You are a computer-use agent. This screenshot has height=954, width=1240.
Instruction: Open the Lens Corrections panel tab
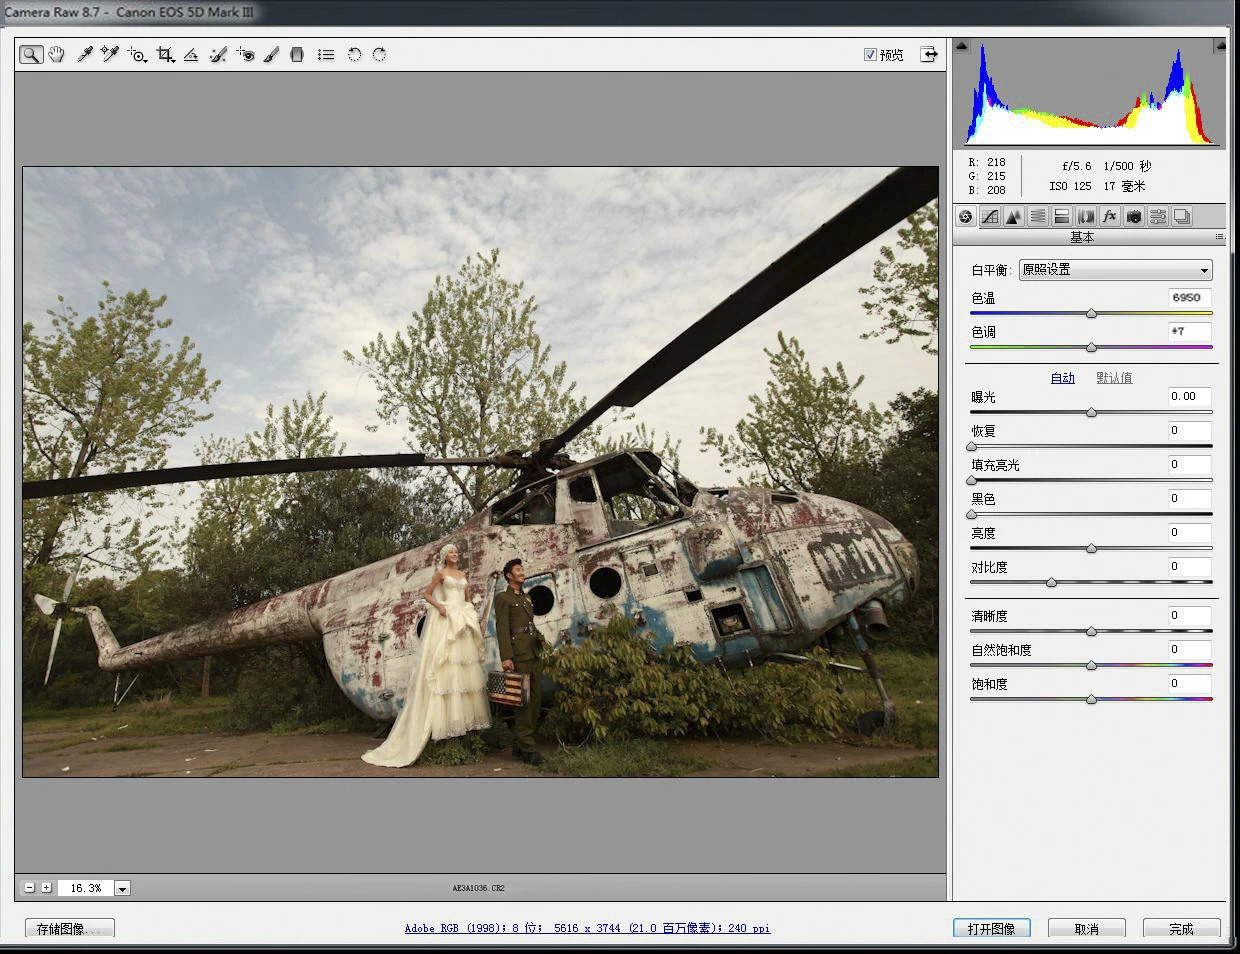click(1086, 216)
